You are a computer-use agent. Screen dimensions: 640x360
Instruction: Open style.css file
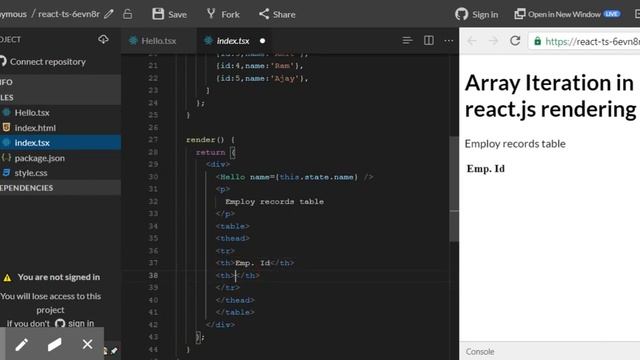point(31,173)
